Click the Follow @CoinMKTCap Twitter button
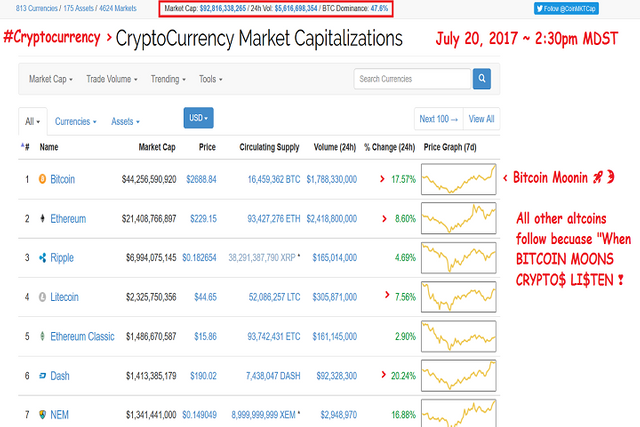The width and height of the screenshot is (640, 427). tap(566, 8)
